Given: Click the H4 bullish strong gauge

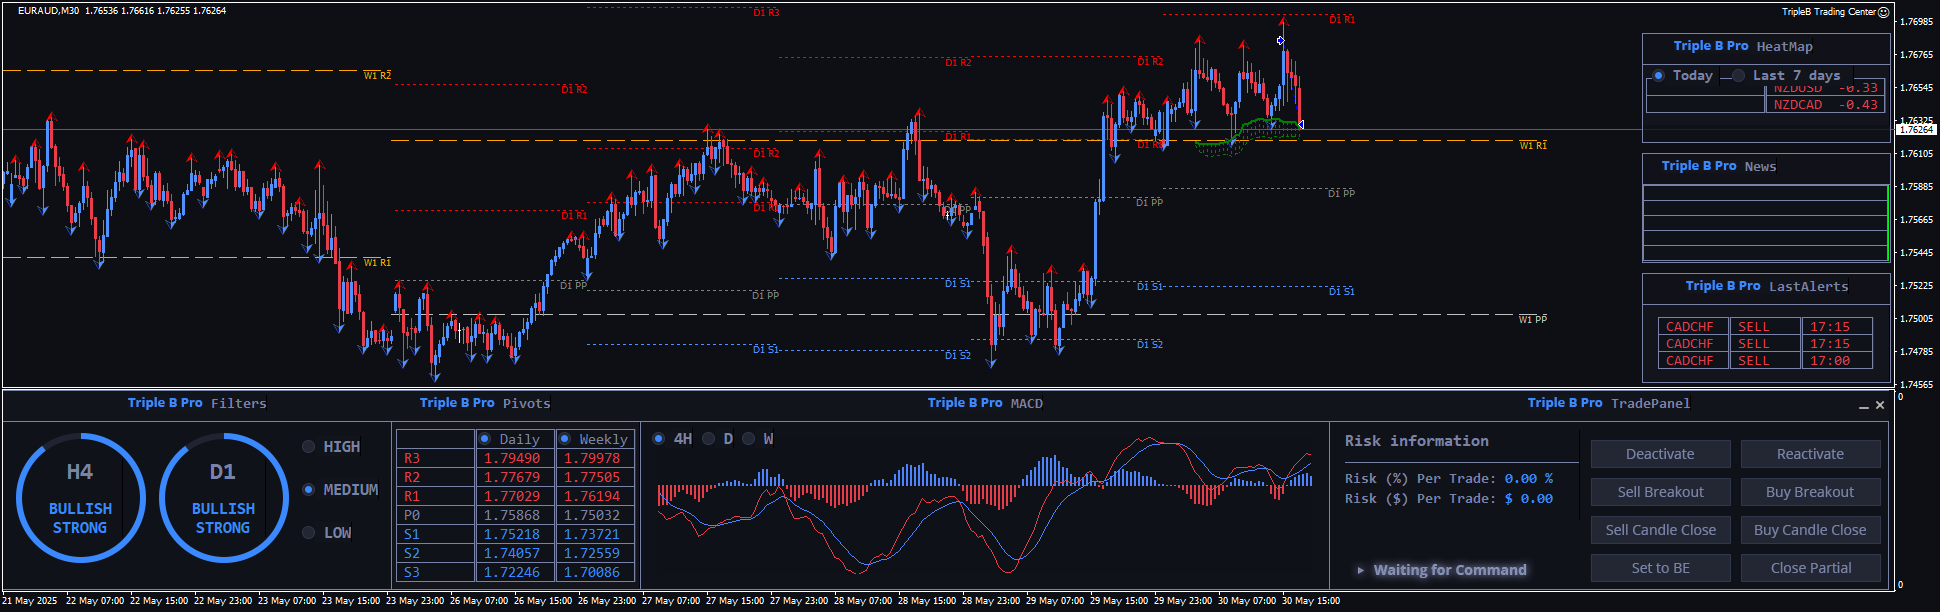Looking at the screenshot, I should (x=80, y=498).
